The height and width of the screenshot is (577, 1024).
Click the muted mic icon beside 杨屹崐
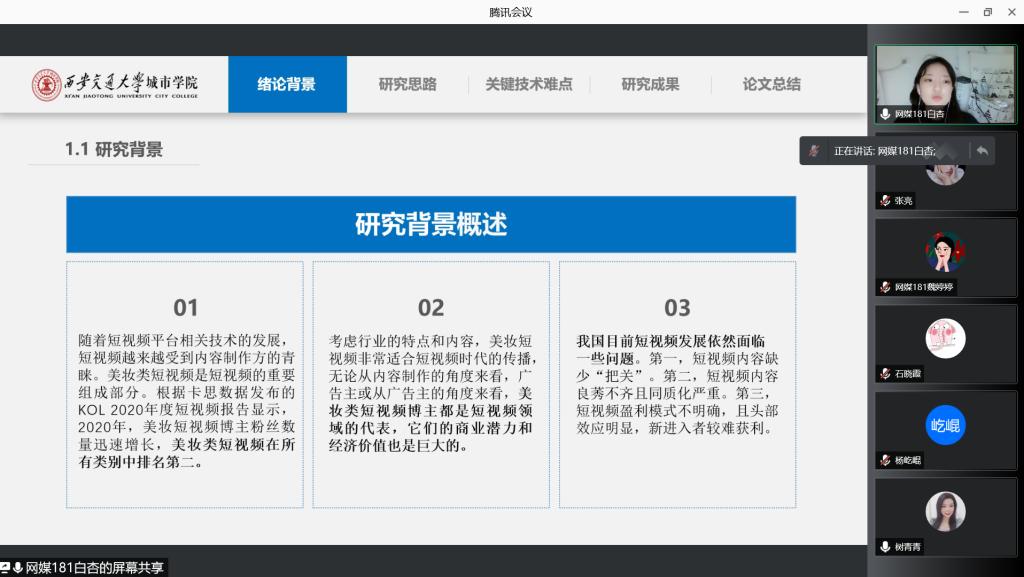tap(885, 460)
